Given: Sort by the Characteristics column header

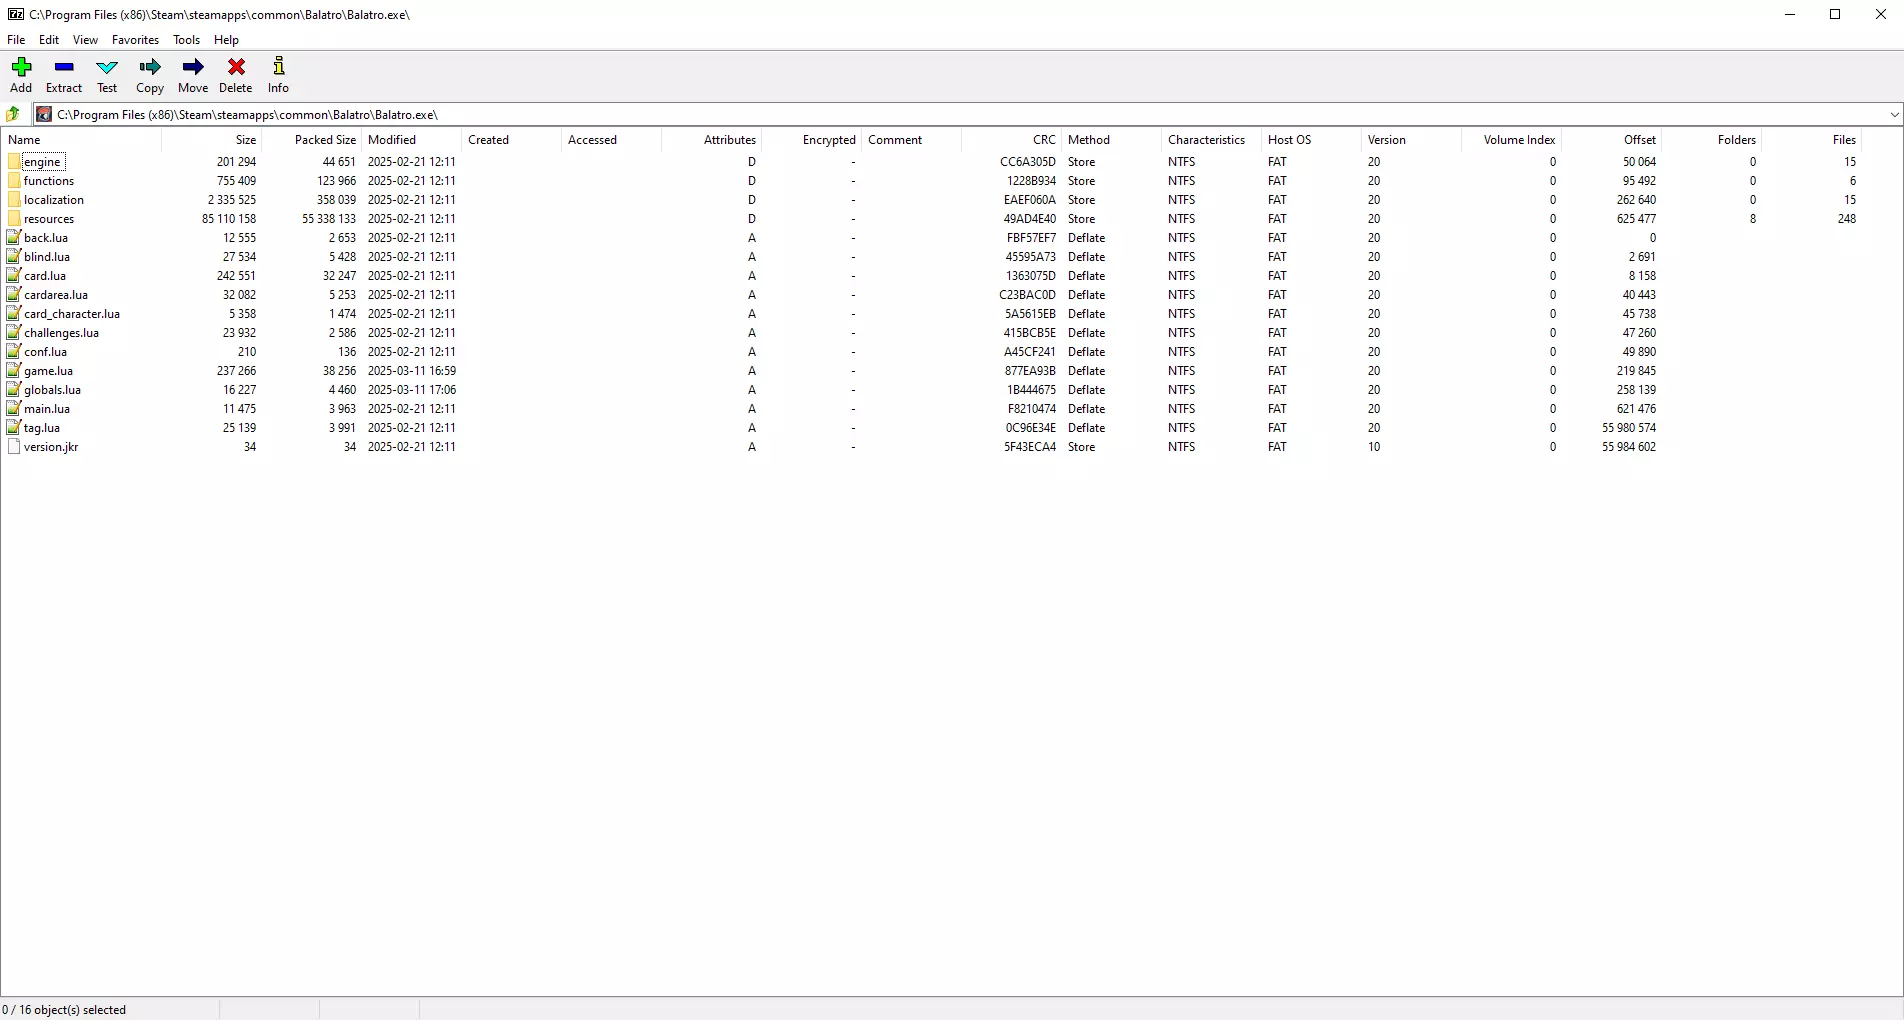Looking at the screenshot, I should 1211,140.
